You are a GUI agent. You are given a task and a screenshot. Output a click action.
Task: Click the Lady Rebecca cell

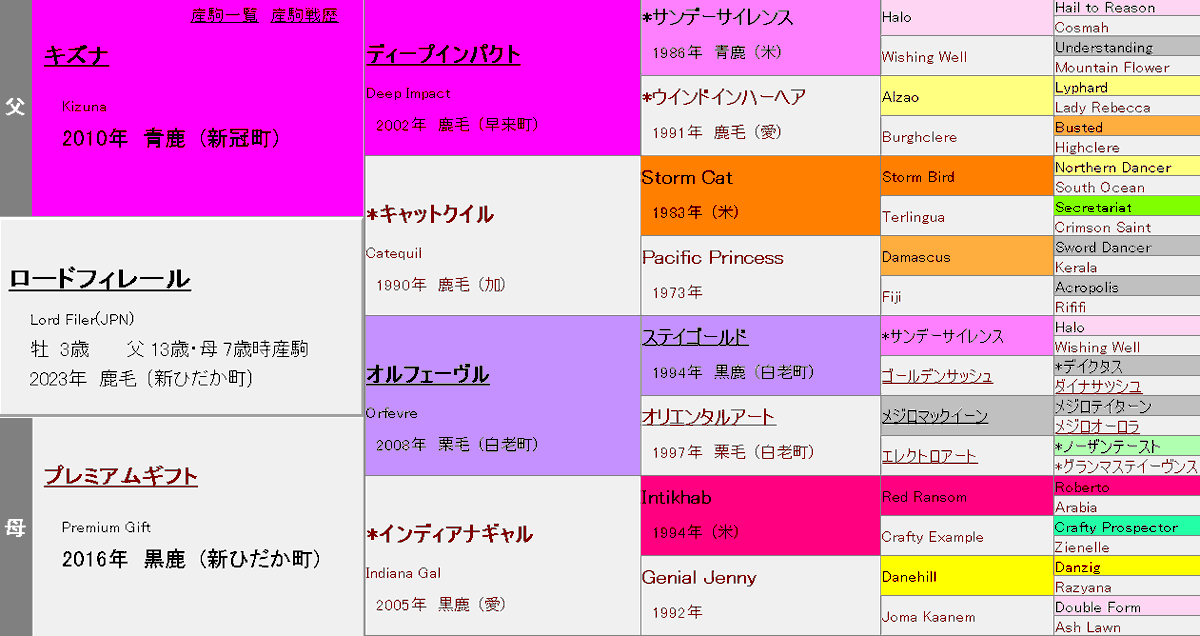(1127, 107)
